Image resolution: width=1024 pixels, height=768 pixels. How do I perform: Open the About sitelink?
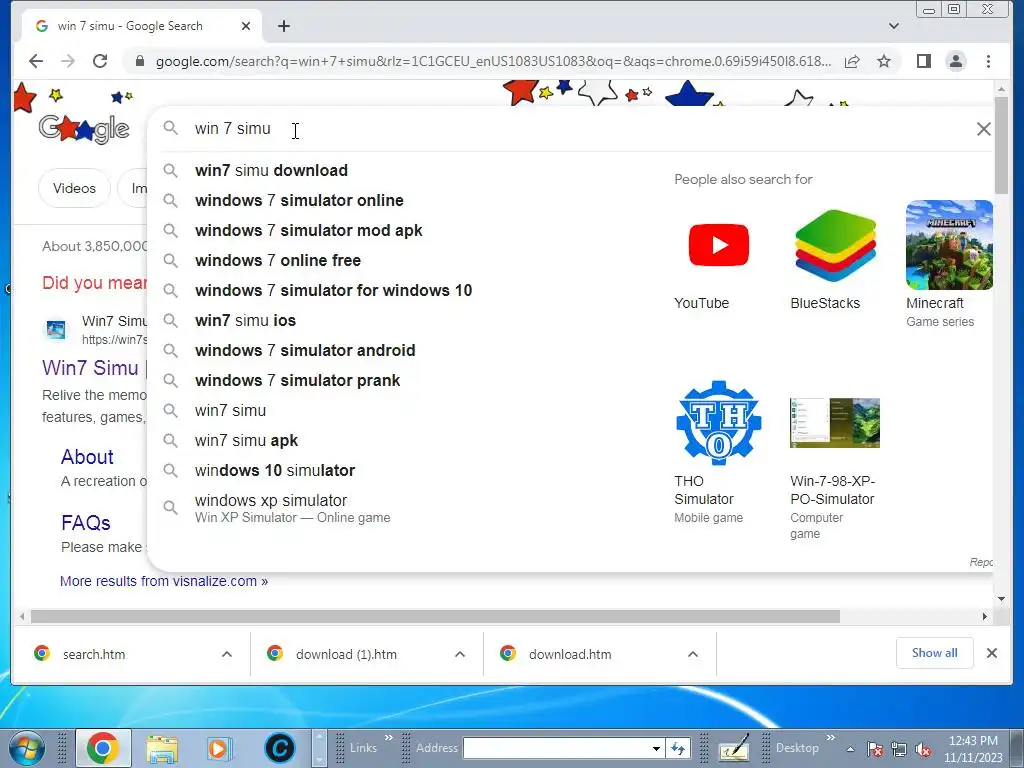click(x=87, y=457)
